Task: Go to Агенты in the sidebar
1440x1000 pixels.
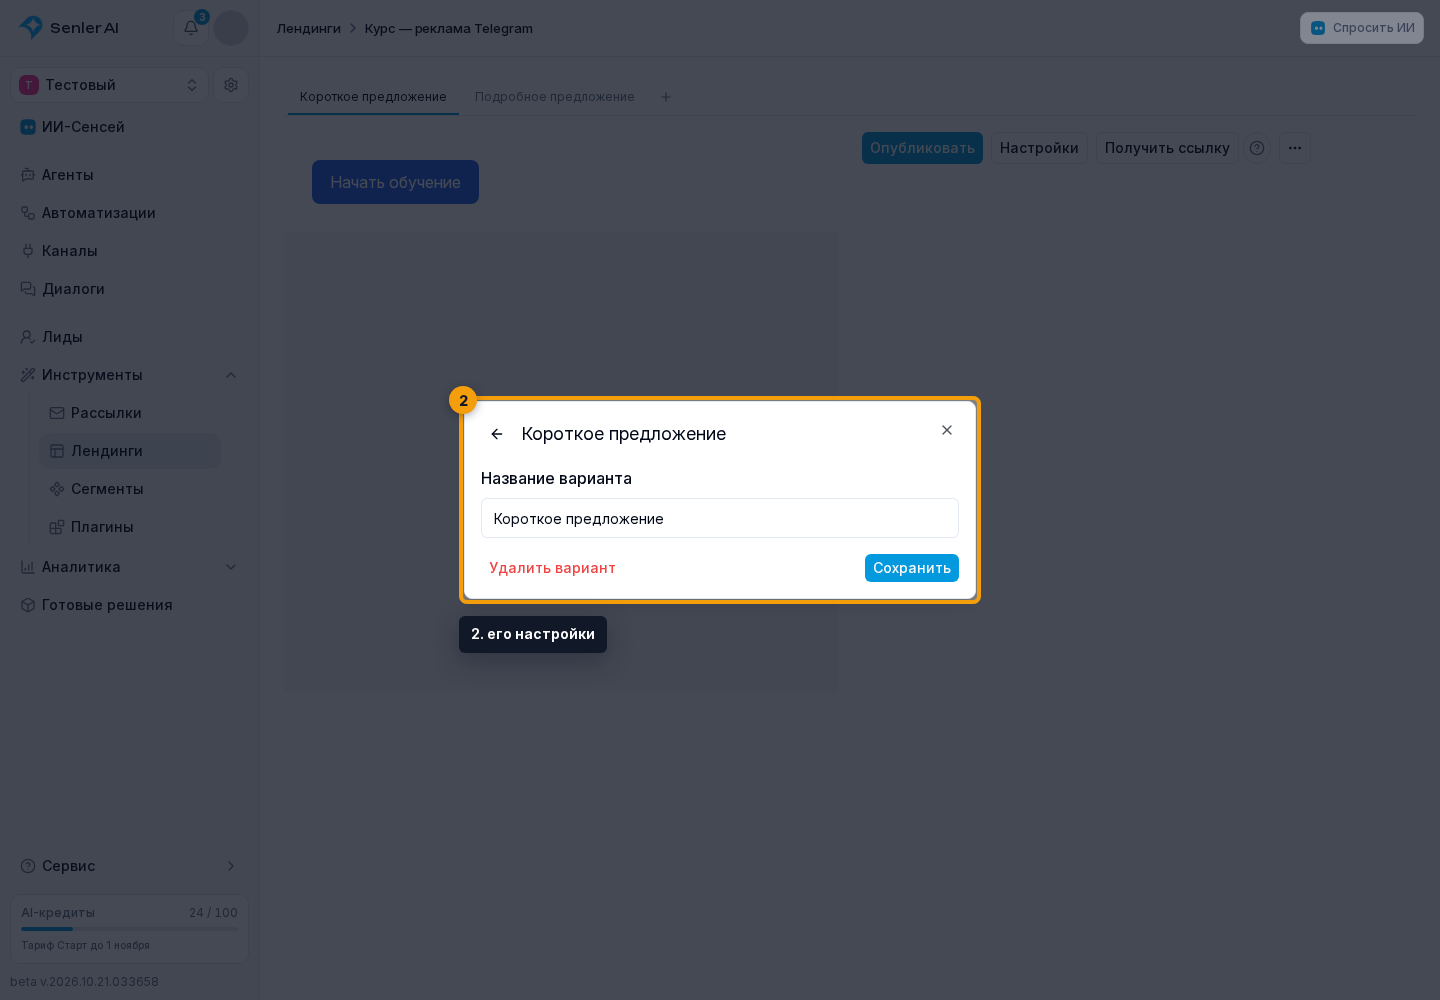Action: (x=129, y=175)
